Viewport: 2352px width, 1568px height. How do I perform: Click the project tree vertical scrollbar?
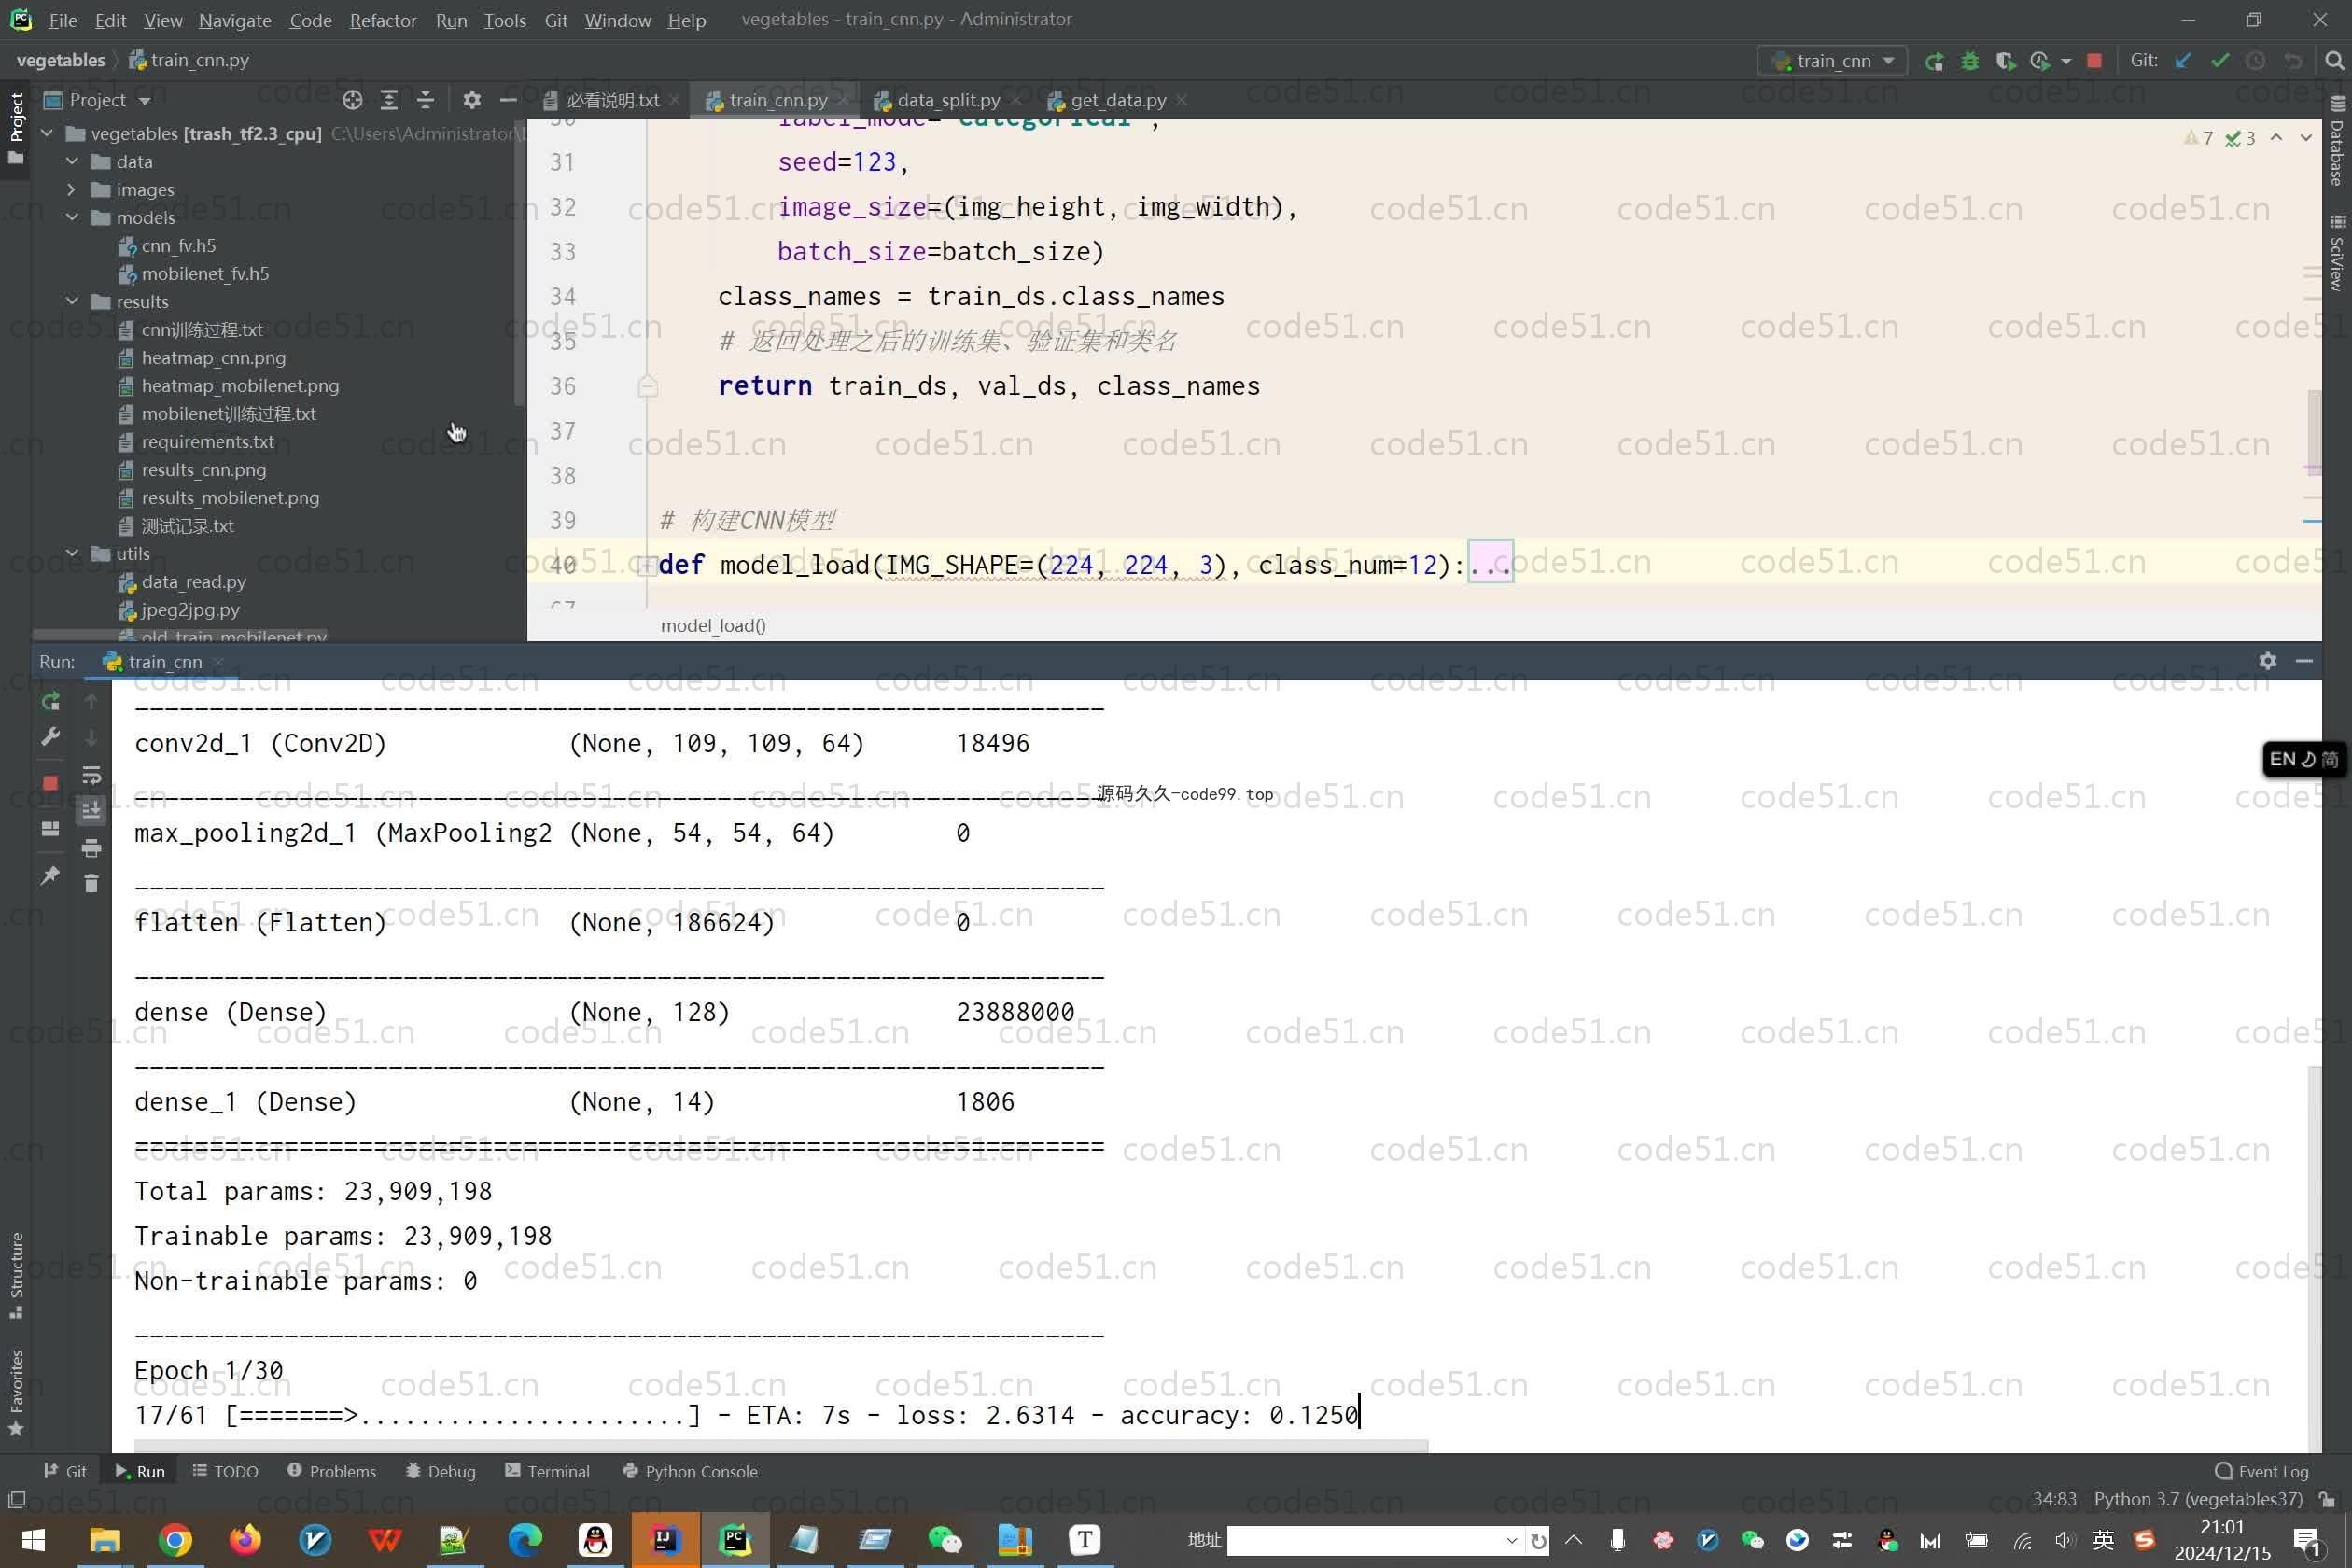pyautogui.click(x=519, y=265)
